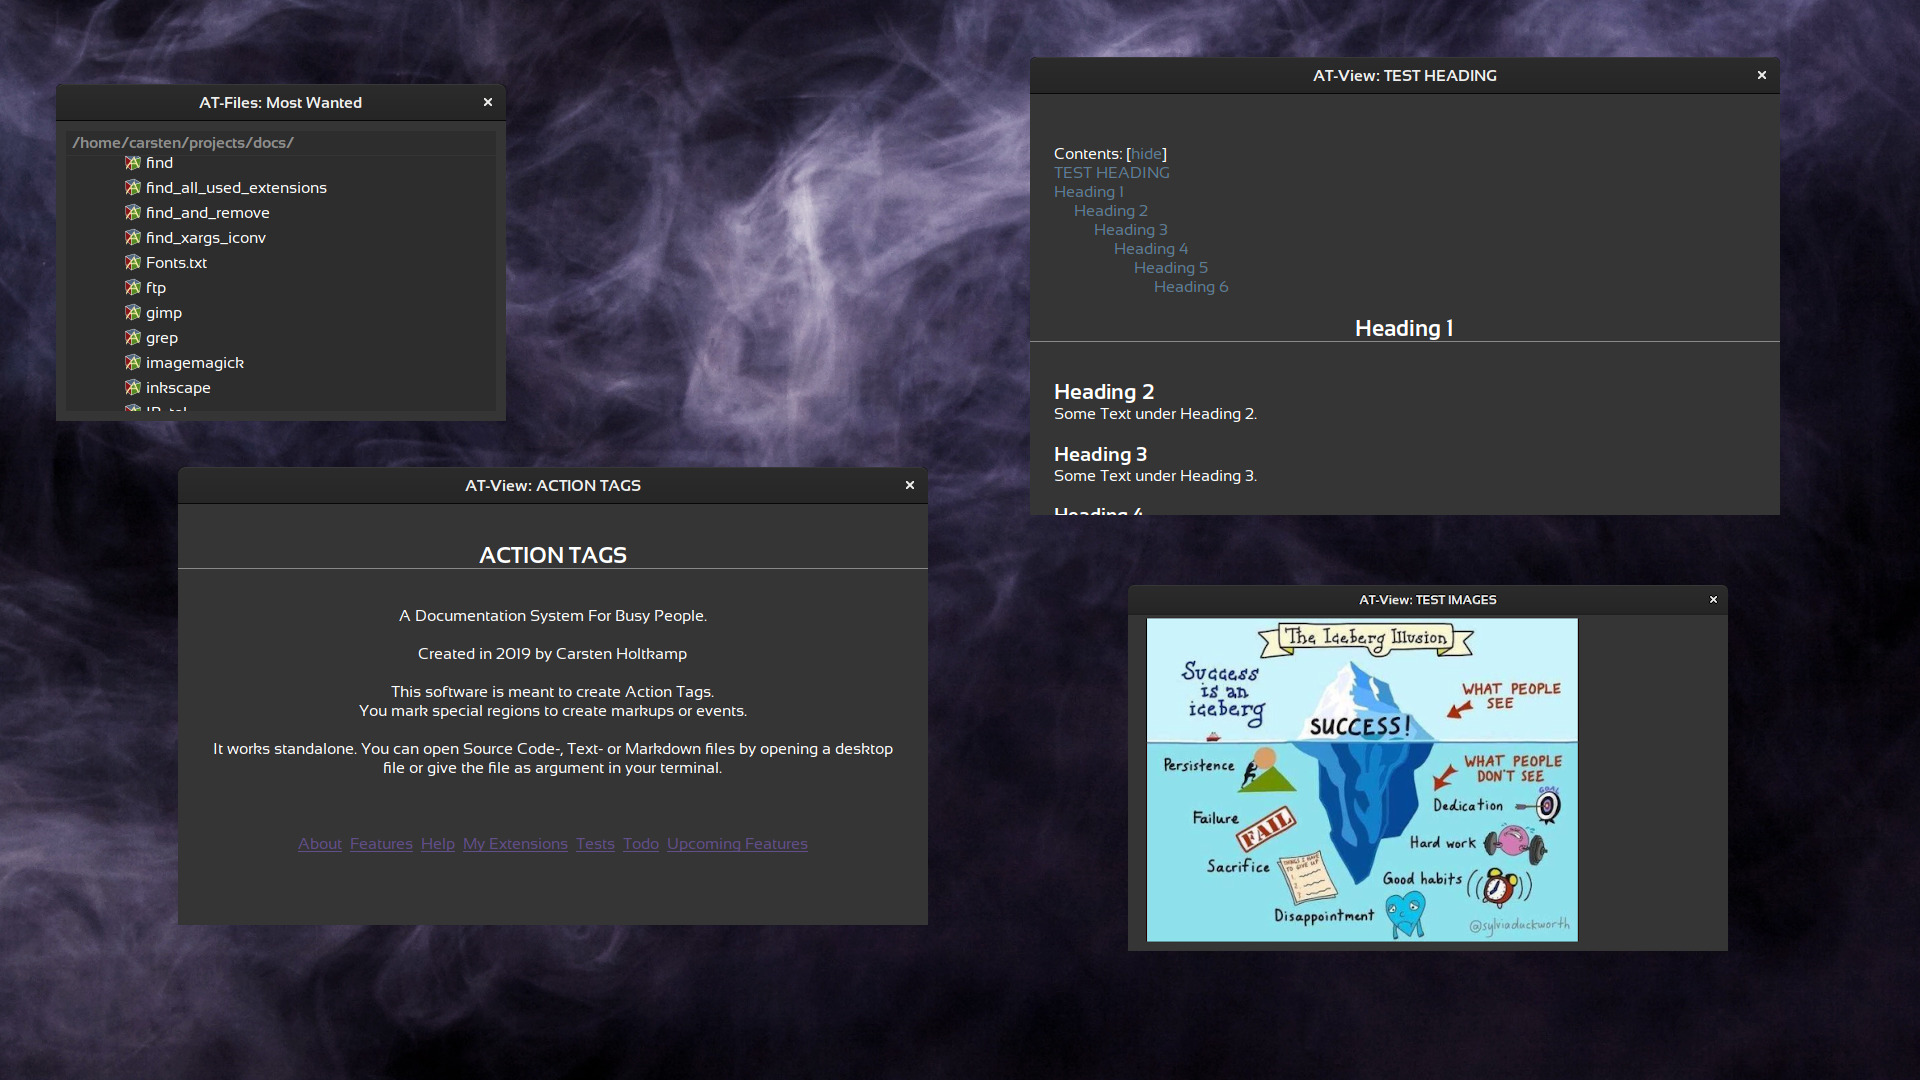This screenshot has height=1080, width=1920.
Task: Click the icon beside find_all_used_extensions
Action: 132,188
